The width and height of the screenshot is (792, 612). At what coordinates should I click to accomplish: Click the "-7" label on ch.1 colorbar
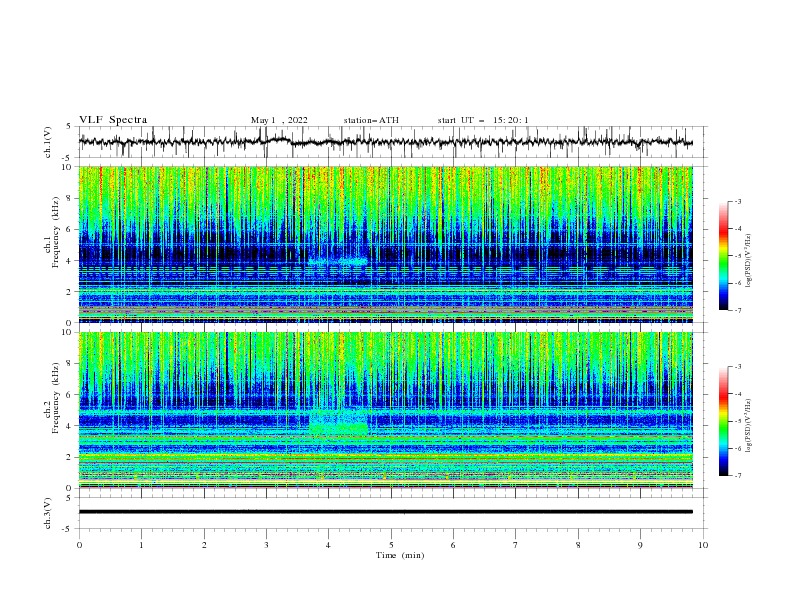click(x=738, y=310)
